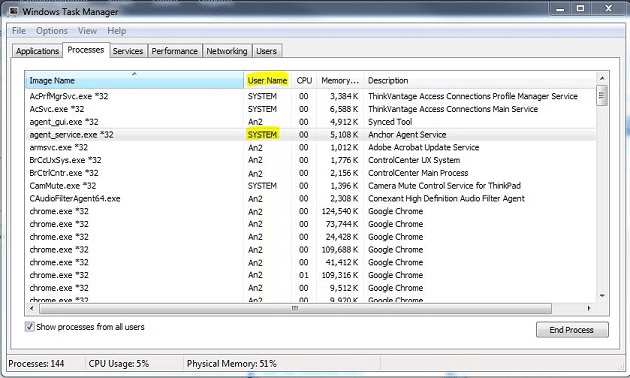Minimize the Windows Task Manager window

tap(560, 8)
